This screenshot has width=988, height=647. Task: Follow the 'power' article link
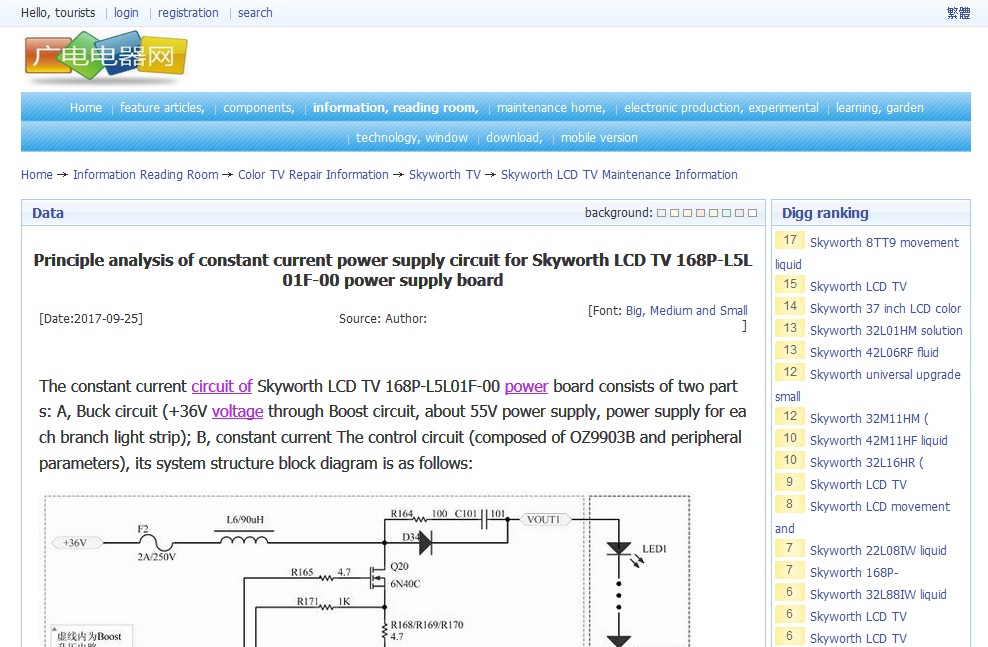526,386
